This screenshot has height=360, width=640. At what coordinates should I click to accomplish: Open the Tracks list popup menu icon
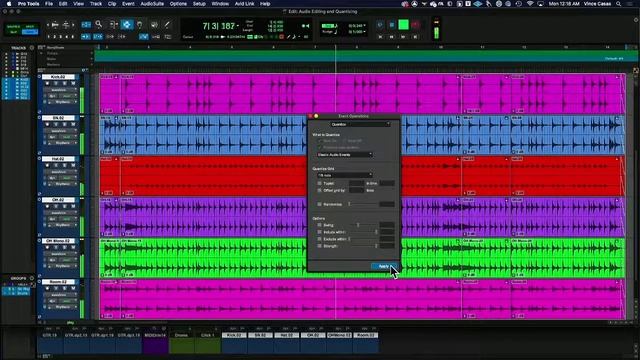[32, 48]
